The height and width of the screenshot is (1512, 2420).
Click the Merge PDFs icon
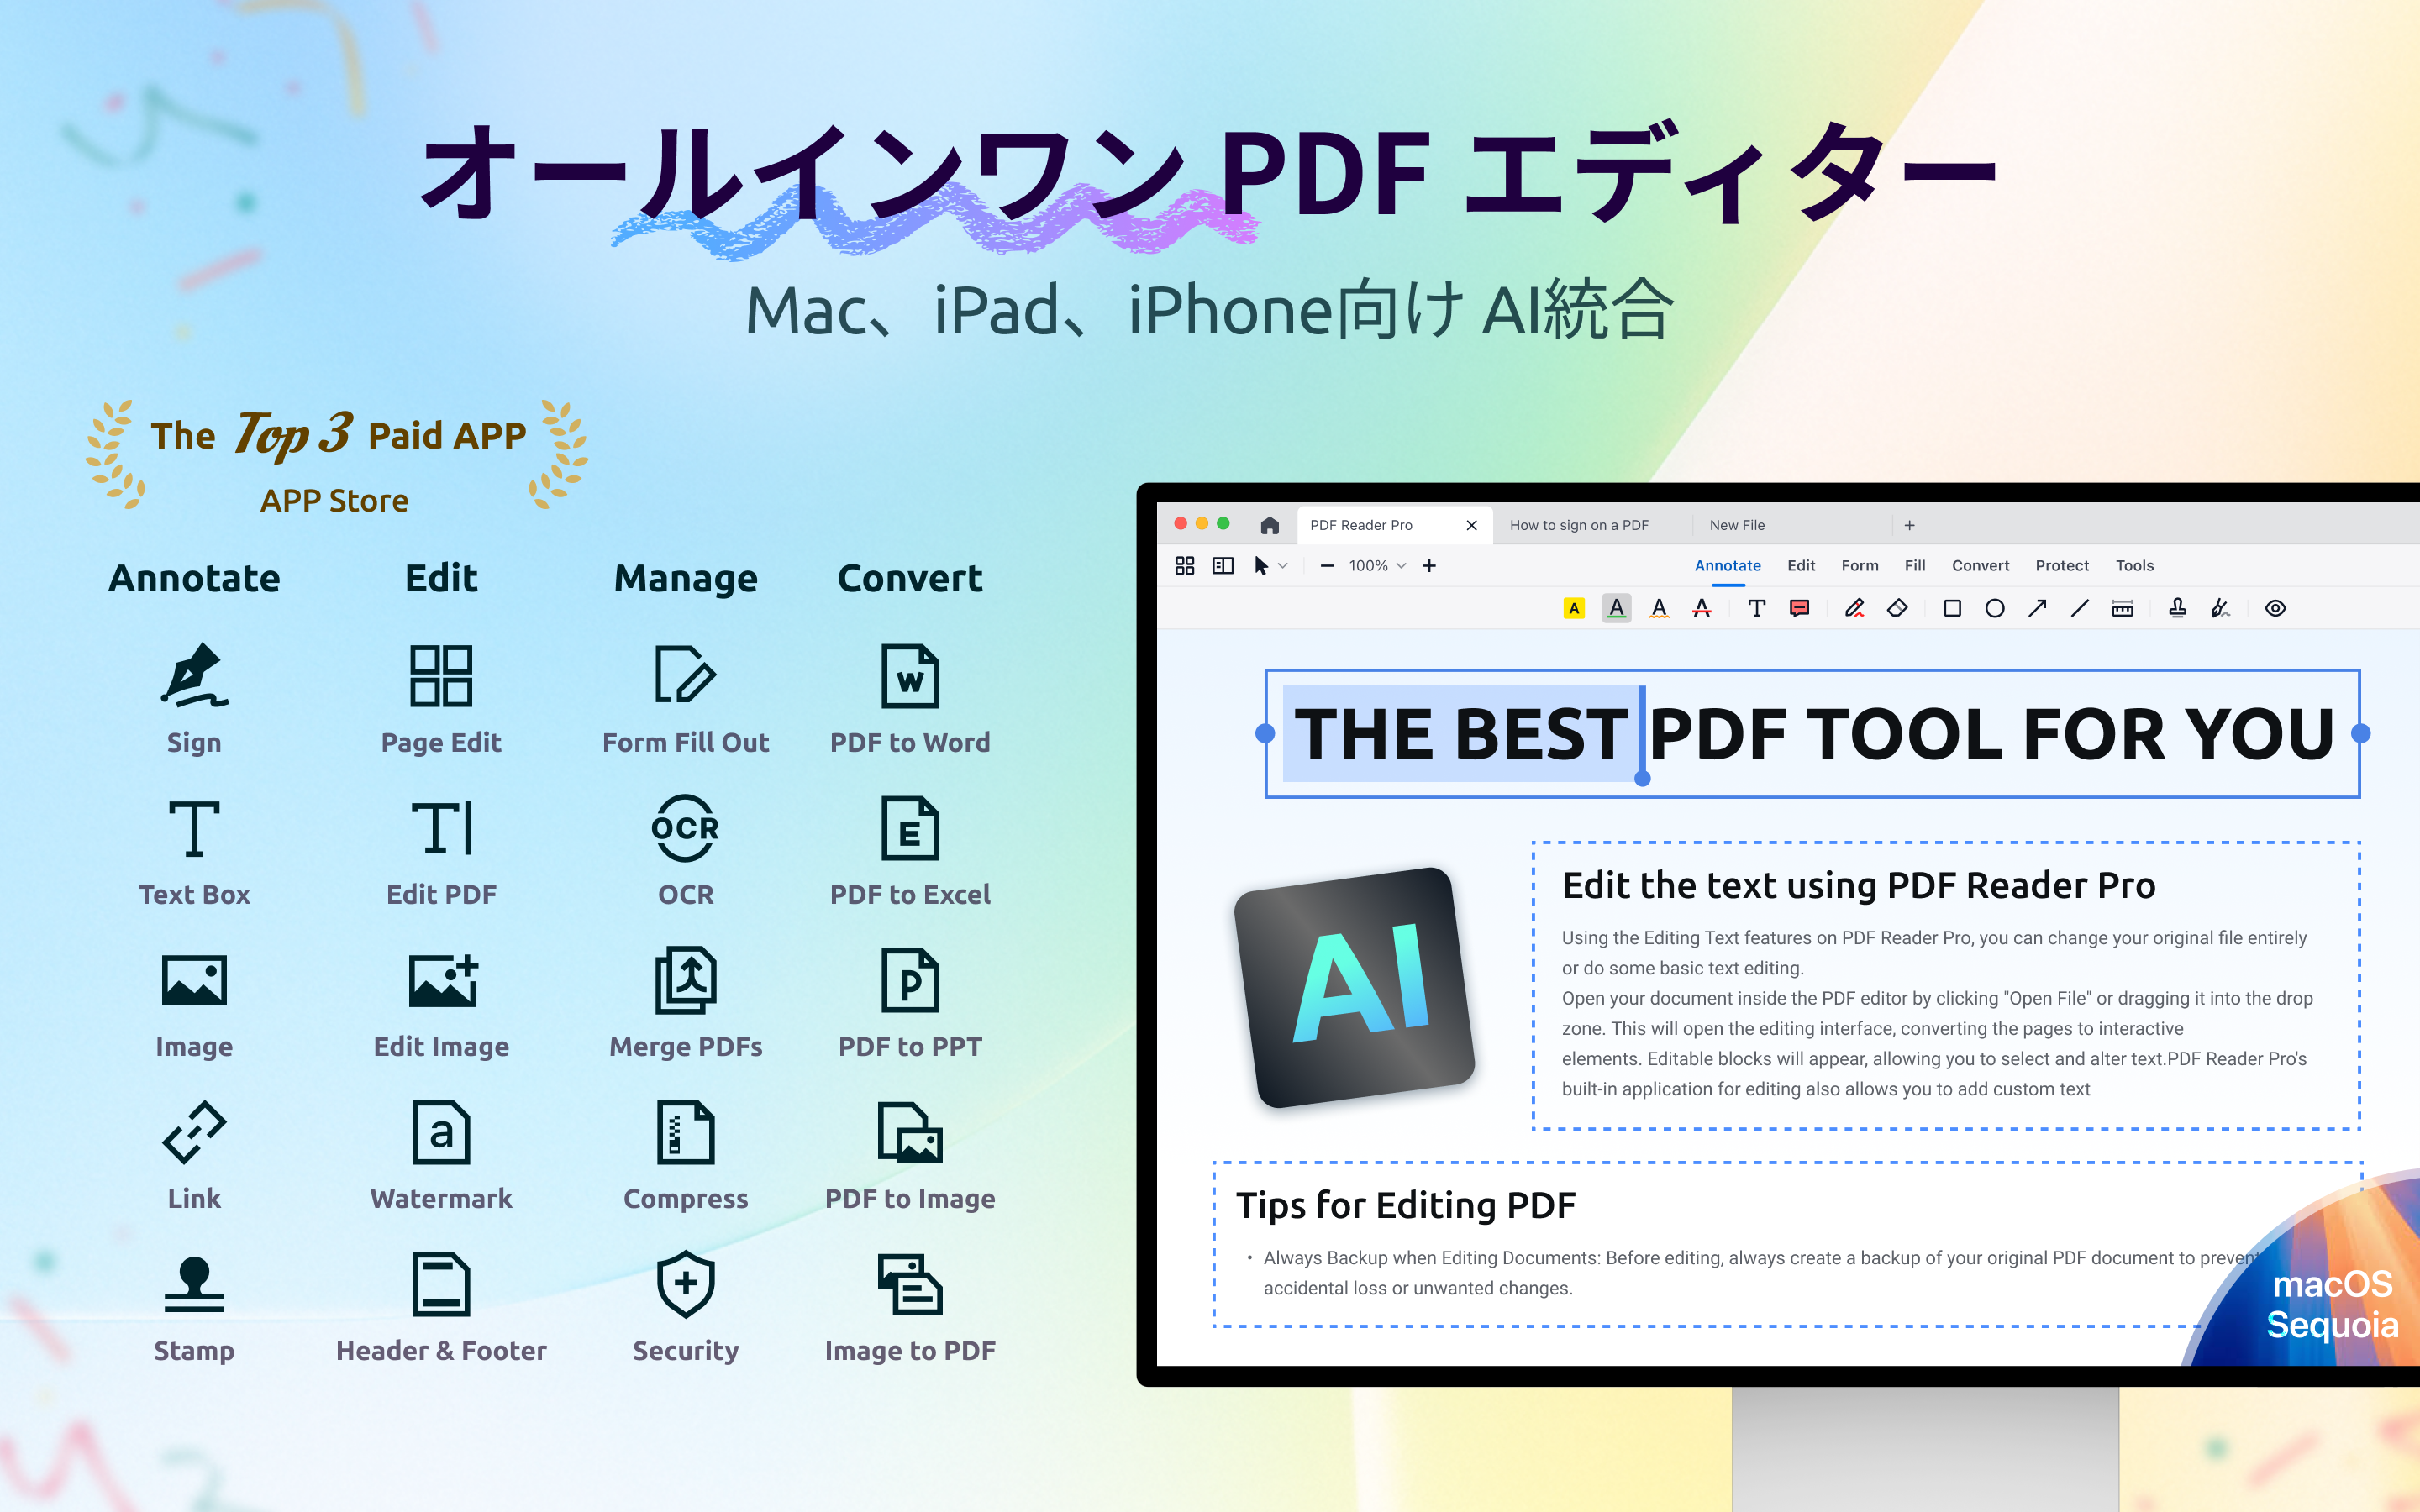pos(685,980)
